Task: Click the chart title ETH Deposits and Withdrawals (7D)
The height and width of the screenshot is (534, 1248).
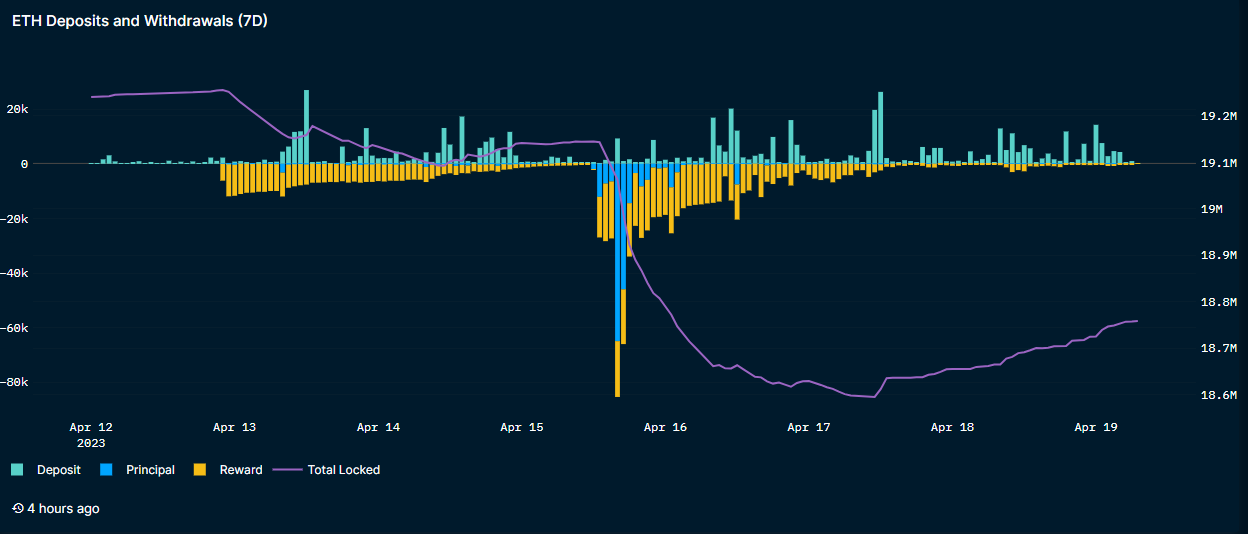Action: pos(139,20)
